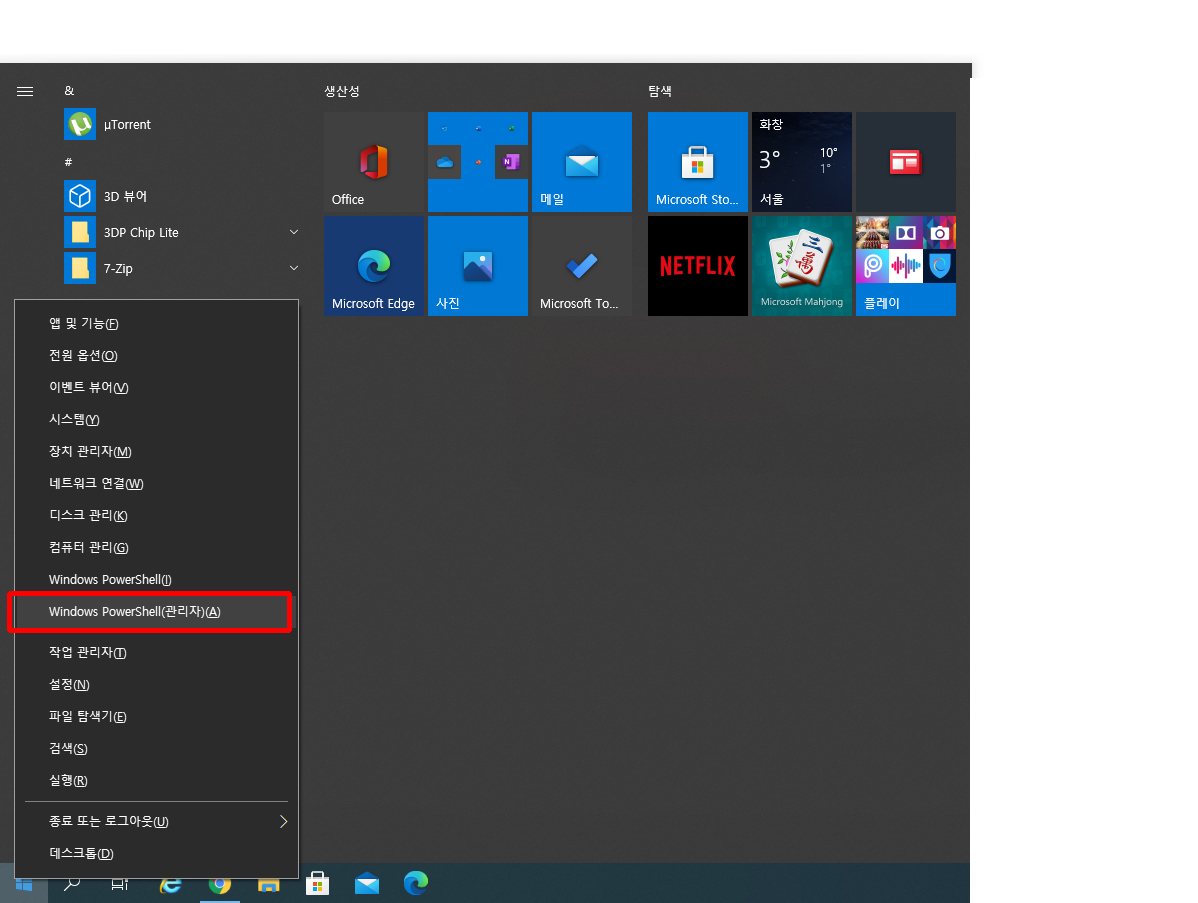Image resolution: width=1198 pixels, height=903 pixels.
Task: Launch Windows PowerShell(관리자)(A)
Action: point(157,612)
